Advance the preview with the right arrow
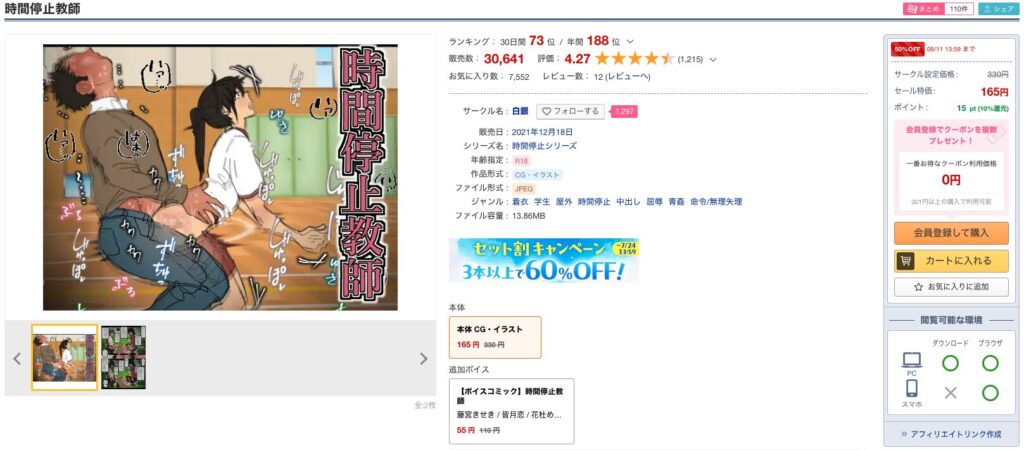Screen dimensions: 1024x450 pyautogui.click(x=423, y=358)
